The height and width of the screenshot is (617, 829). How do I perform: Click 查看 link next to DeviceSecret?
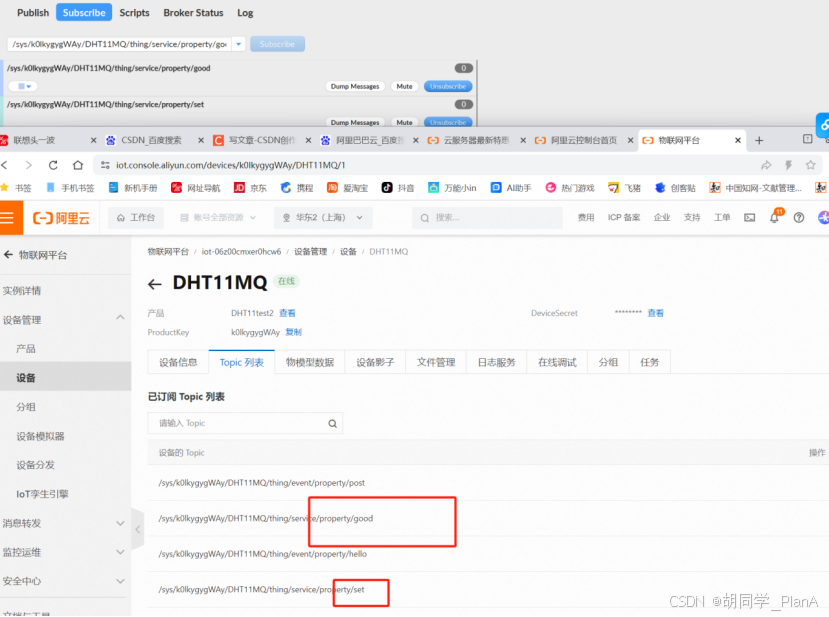tap(655, 313)
